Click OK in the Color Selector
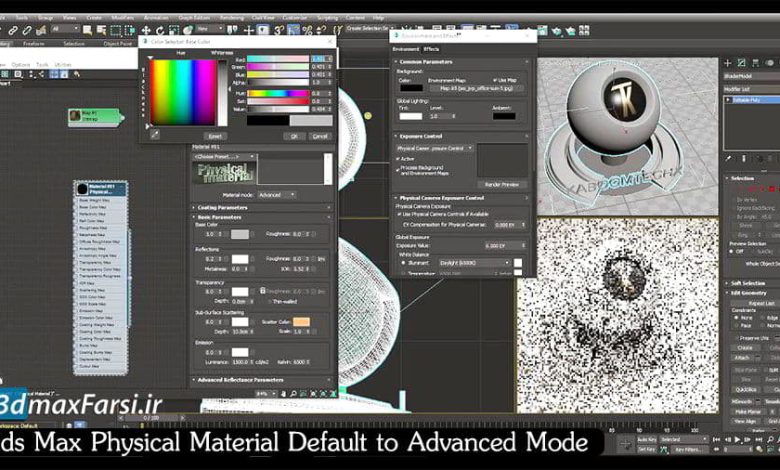 click(294, 136)
